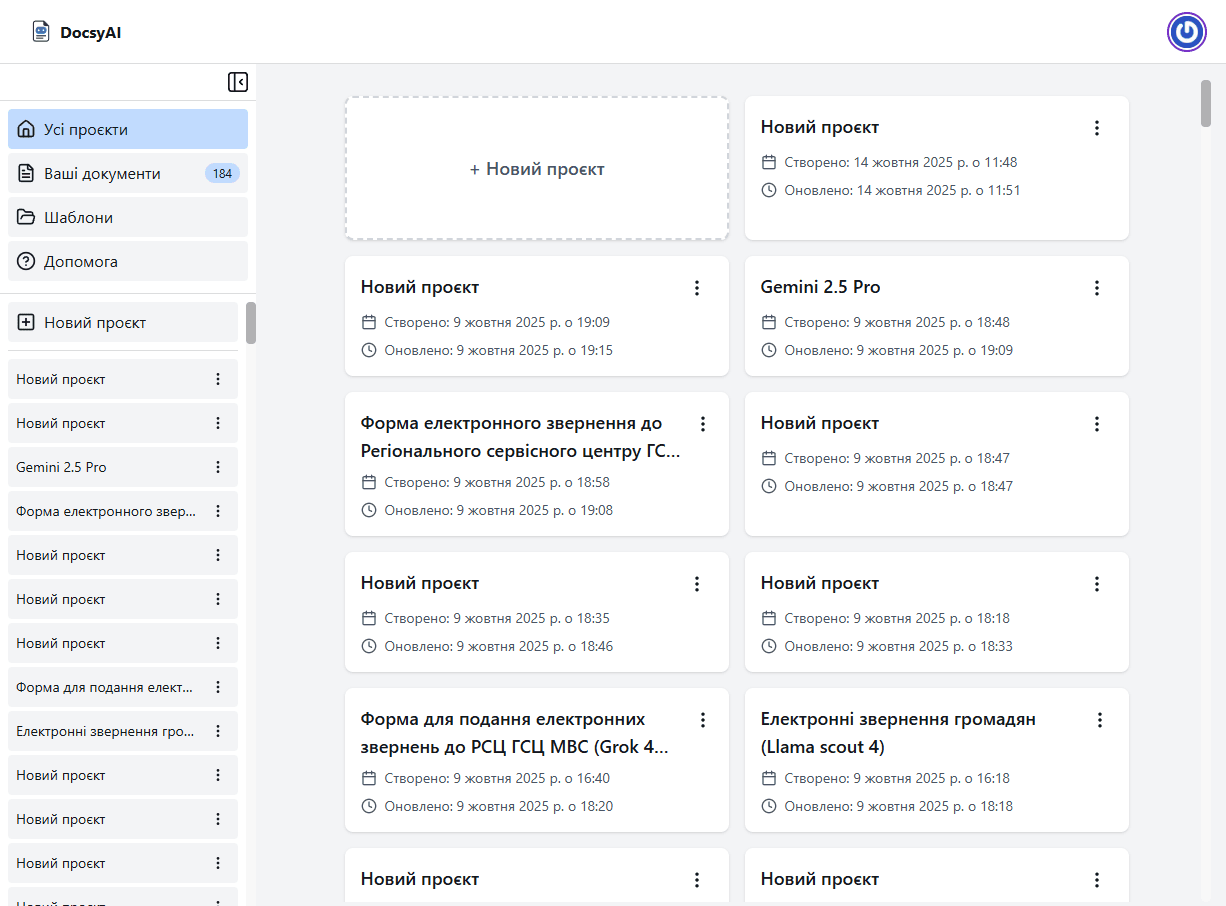Image resolution: width=1226 pixels, height=906 pixels.
Task: Click the sidebar project list scrollbar
Action: tap(251, 323)
